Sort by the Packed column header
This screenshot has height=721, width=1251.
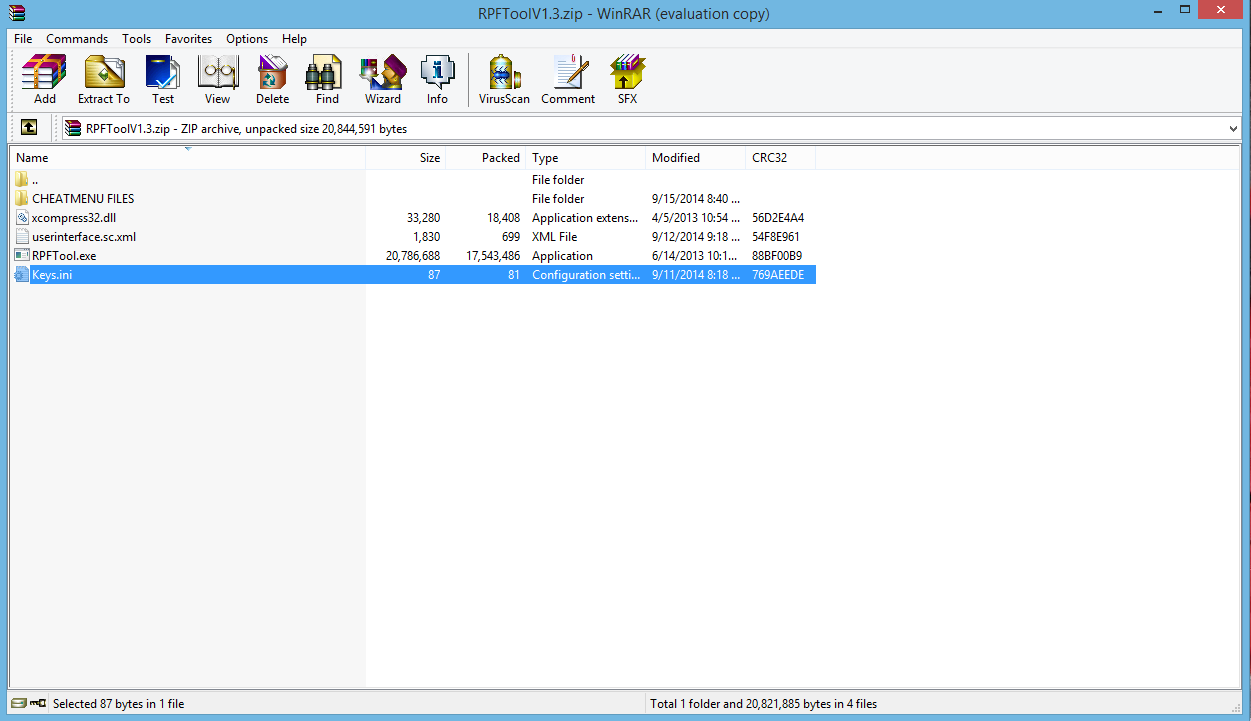coord(486,158)
